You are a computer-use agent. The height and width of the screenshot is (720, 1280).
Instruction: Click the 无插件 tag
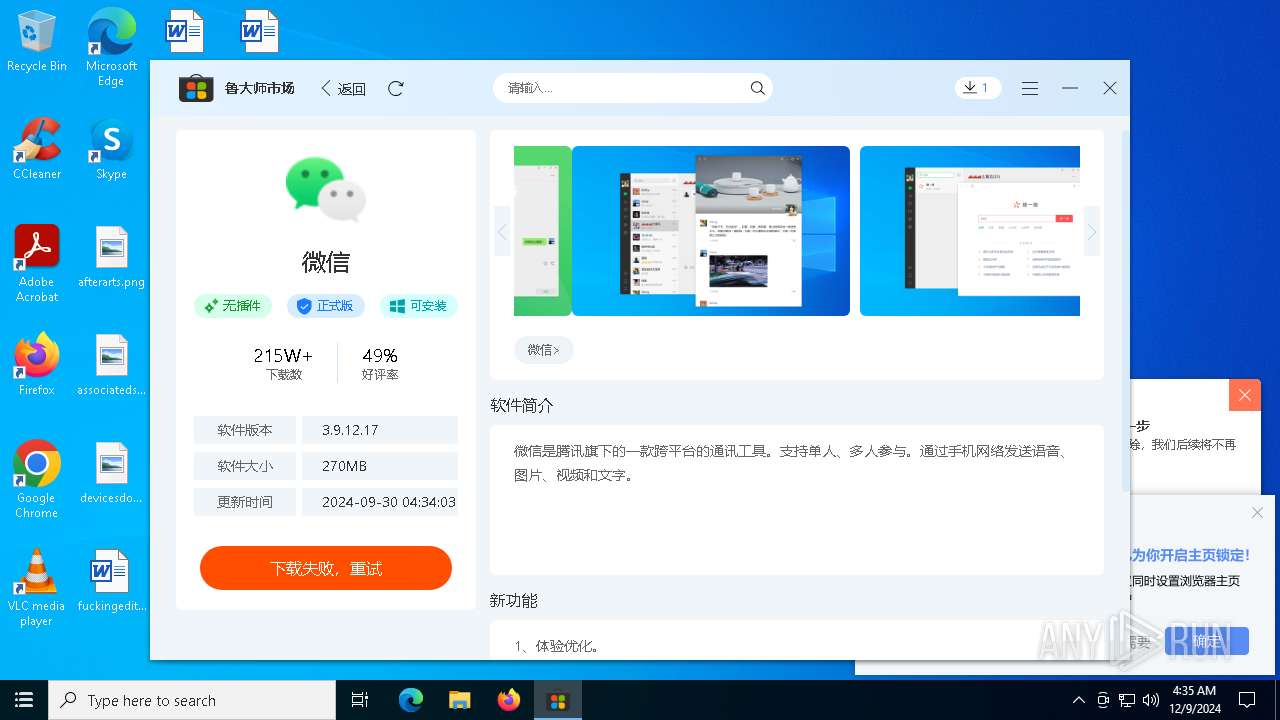tap(233, 306)
